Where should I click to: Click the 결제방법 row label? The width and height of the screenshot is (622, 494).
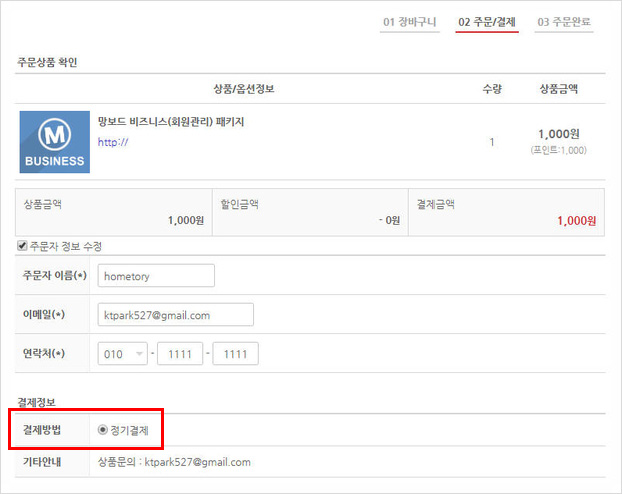point(42,430)
